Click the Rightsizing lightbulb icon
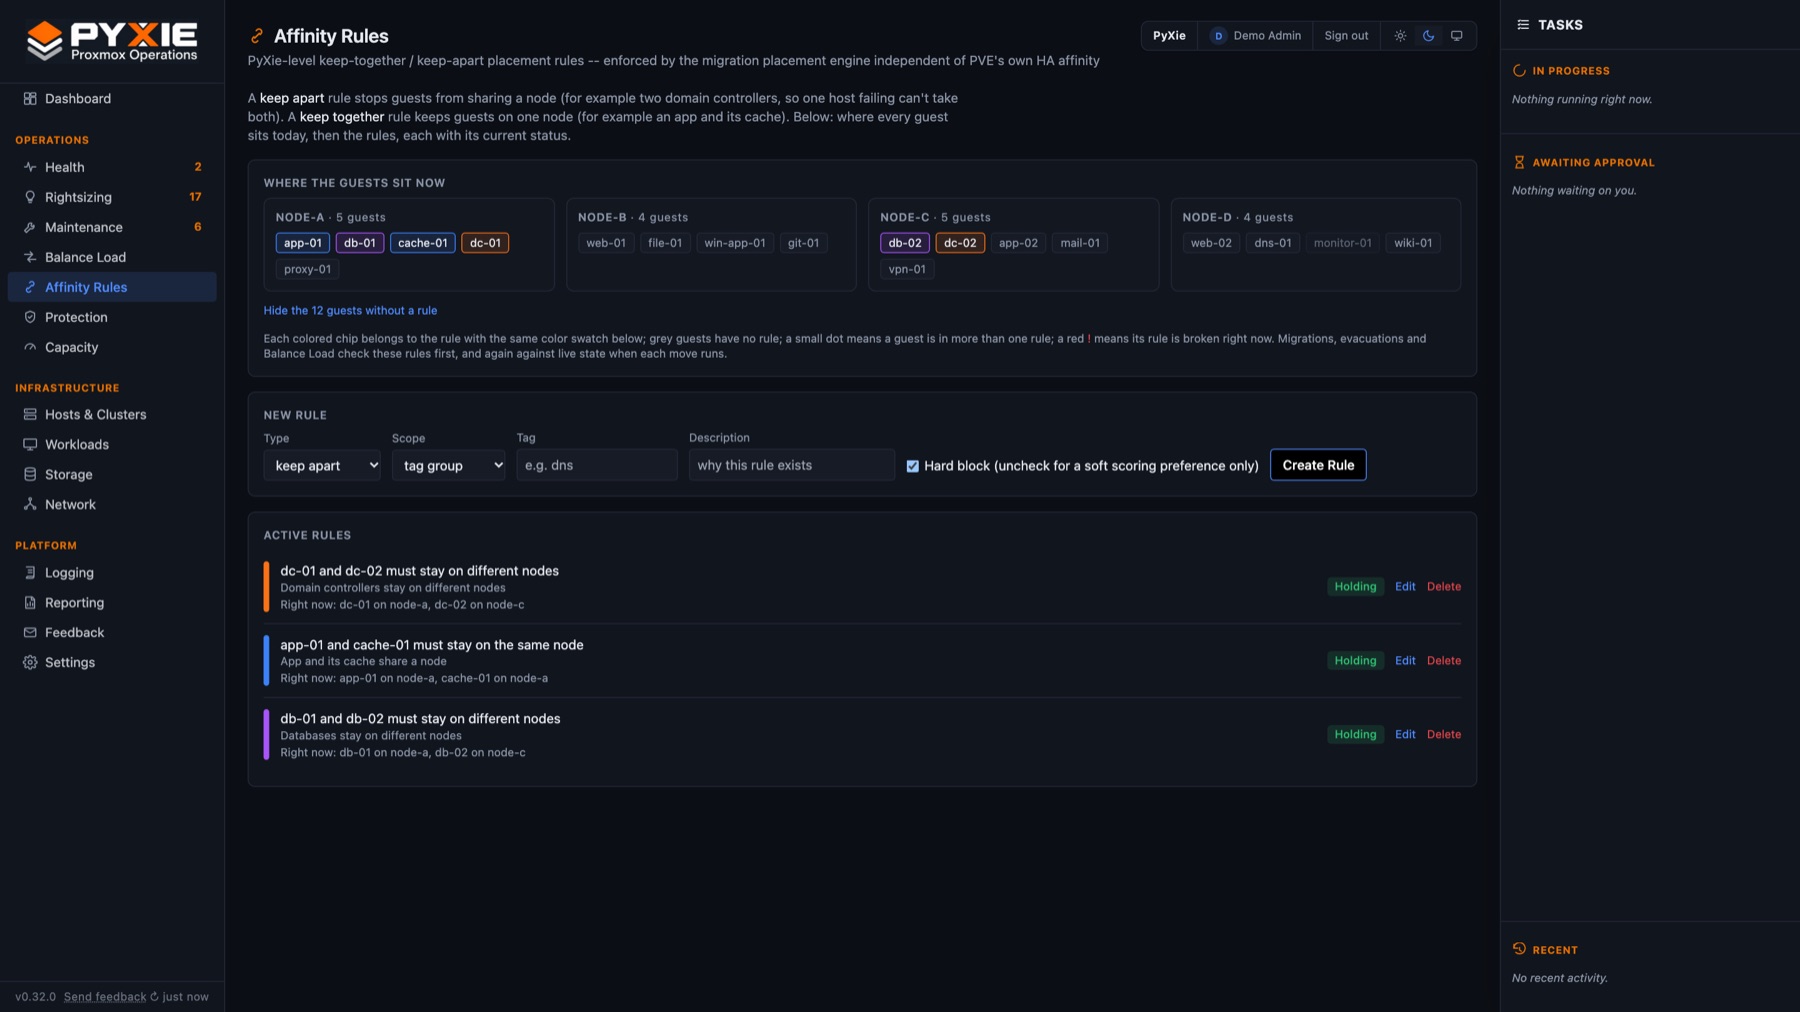This screenshot has width=1800, height=1012. tap(30, 197)
